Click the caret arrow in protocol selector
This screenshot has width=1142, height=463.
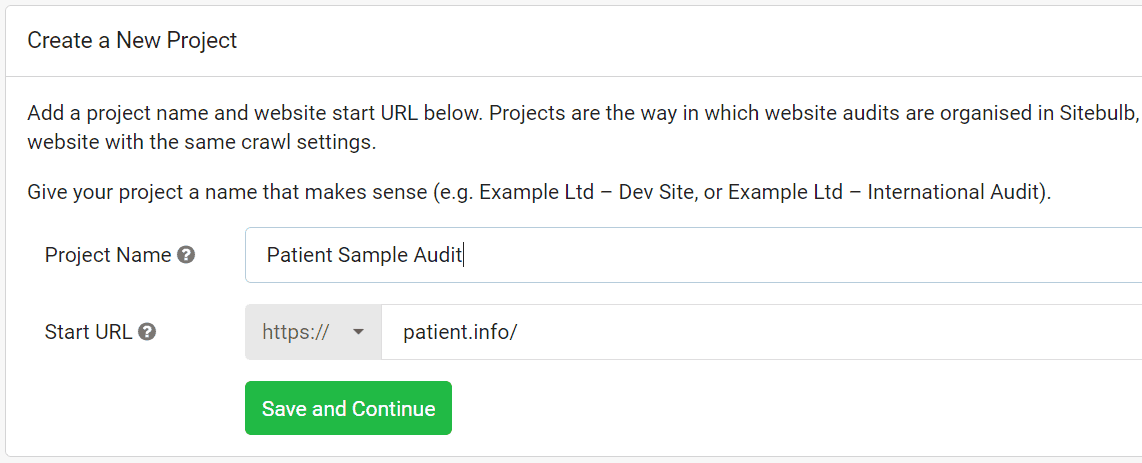pyautogui.click(x=358, y=333)
